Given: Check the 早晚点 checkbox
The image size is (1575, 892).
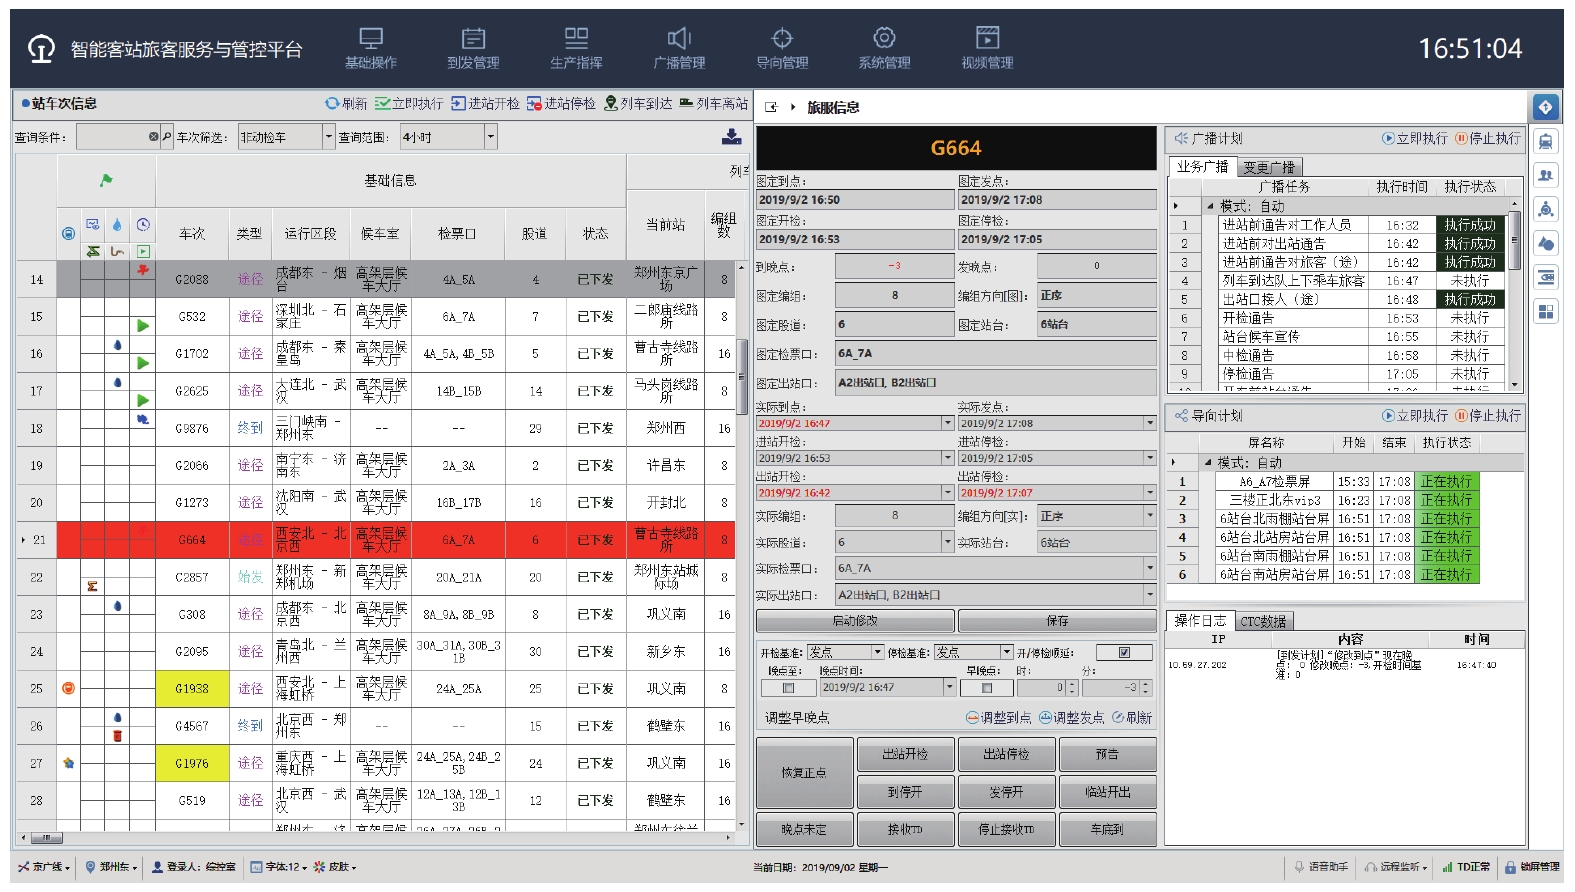Looking at the screenshot, I should (987, 688).
